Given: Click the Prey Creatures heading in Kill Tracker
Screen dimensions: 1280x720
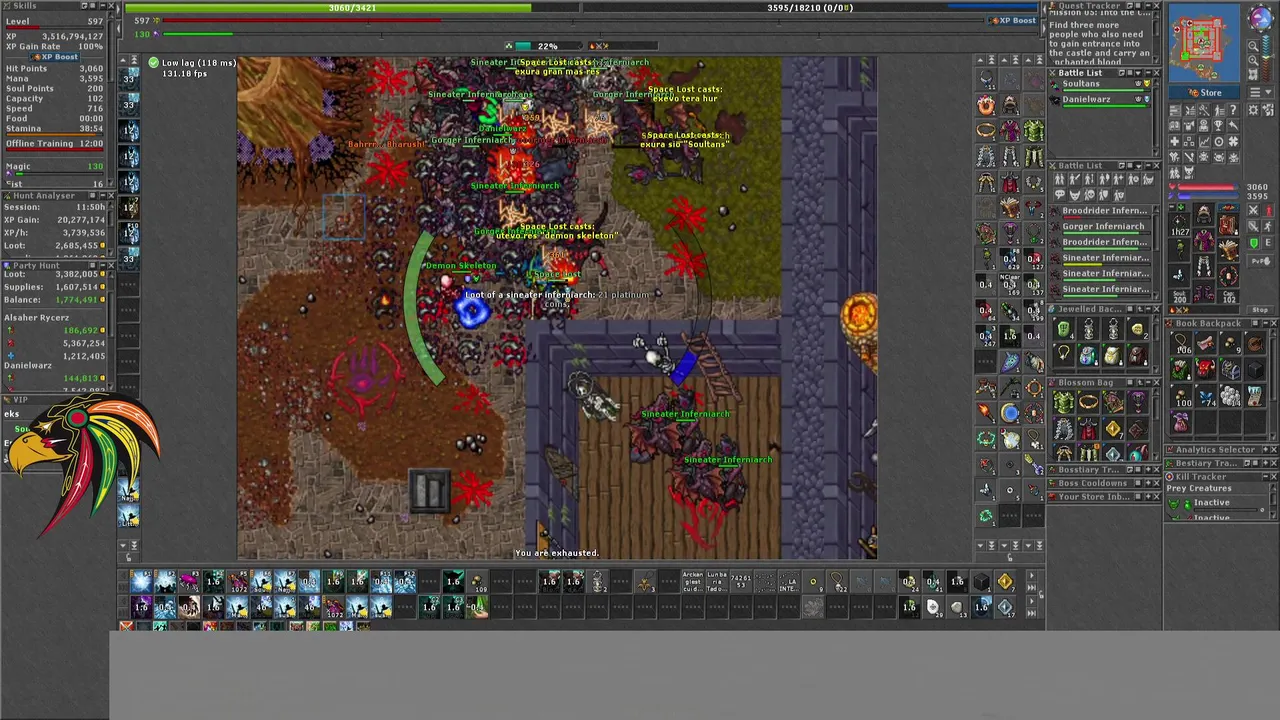Looking at the screenshot, I should tap(1199, 488).
